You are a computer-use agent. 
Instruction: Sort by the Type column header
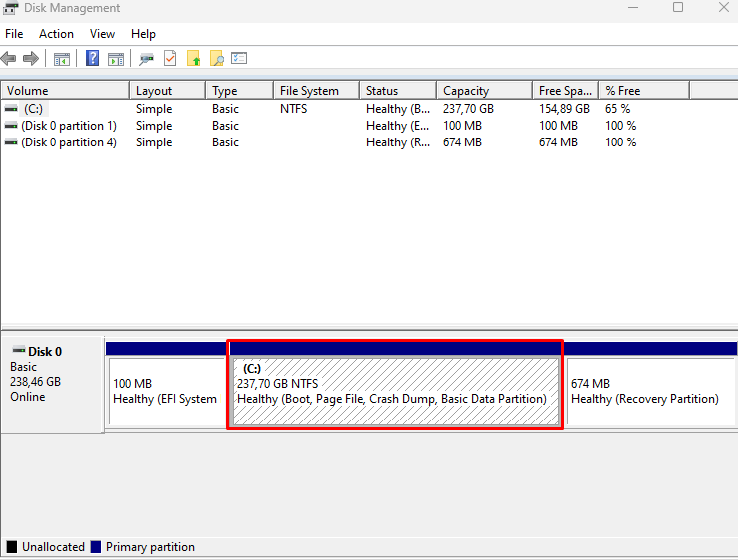[240, 90]
